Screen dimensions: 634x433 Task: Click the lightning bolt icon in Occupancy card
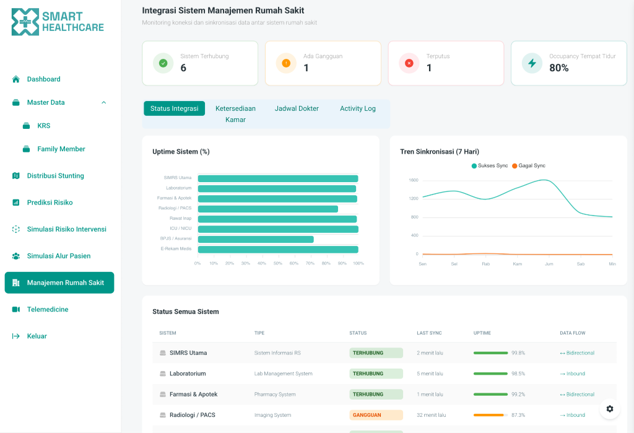coord(532,63)
